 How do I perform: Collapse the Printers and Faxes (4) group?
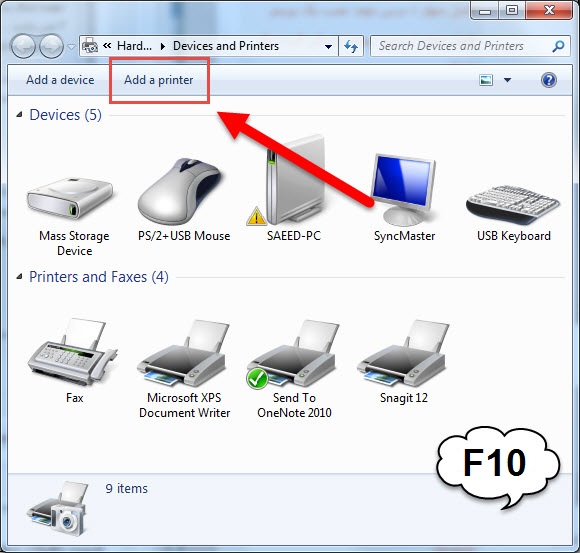pos(19,277)
